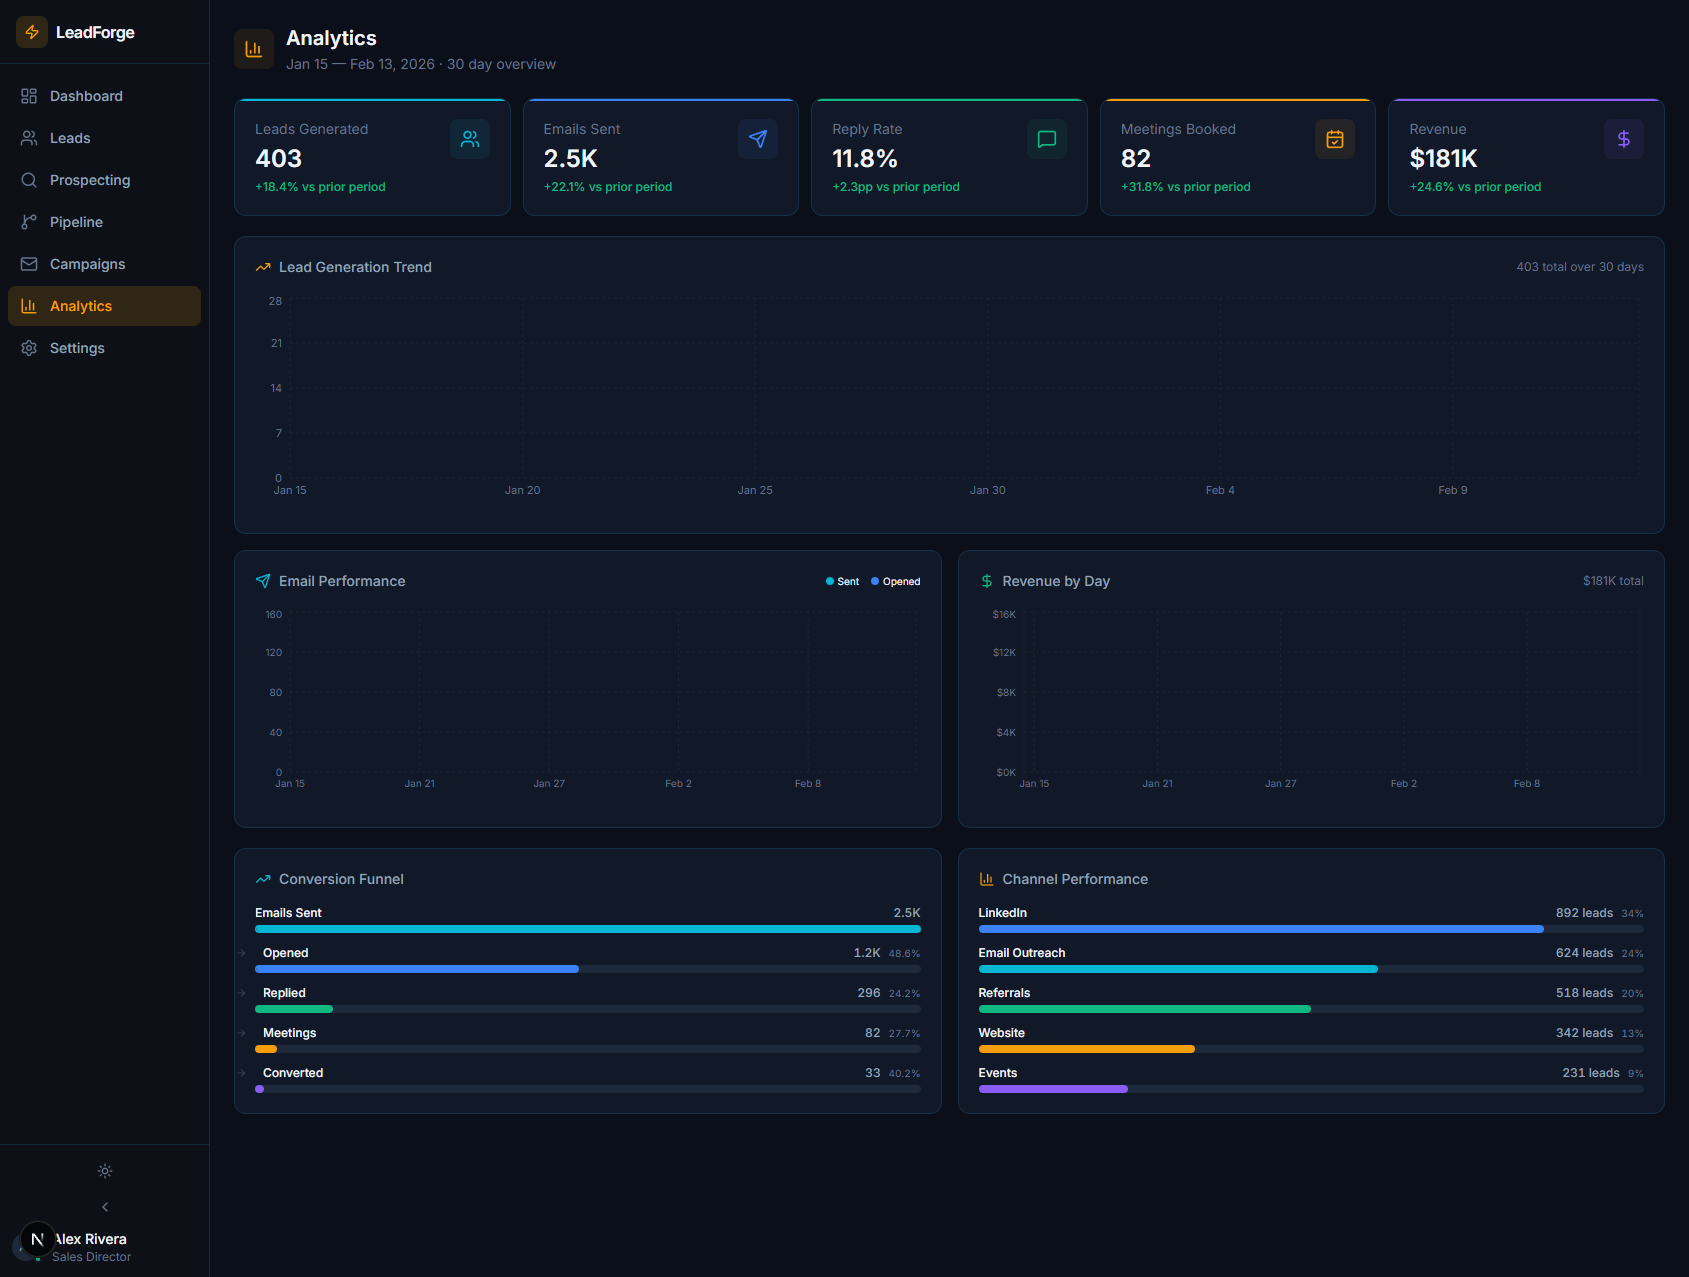This screenshot has width=1689, height=1277.
Task: Open Prospecting in the sidebar
Action: pyautogui.click(x=90, y=180)
